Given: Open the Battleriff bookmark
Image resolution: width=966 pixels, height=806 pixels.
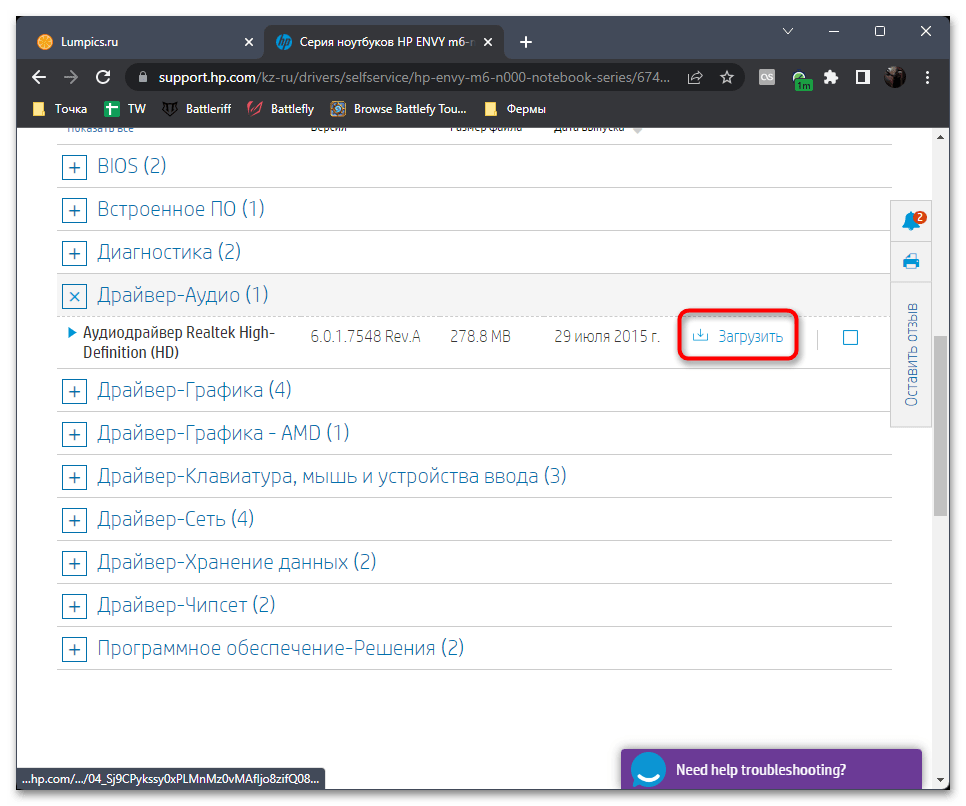Looking at the screenshot, I should pyautogui.click(x=197, y=109).
